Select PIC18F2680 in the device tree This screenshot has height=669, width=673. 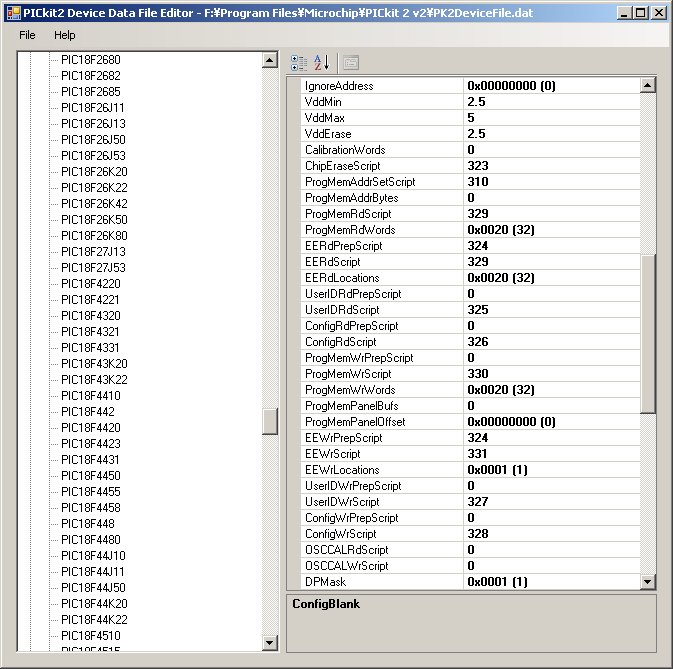(x=91, y=60)
